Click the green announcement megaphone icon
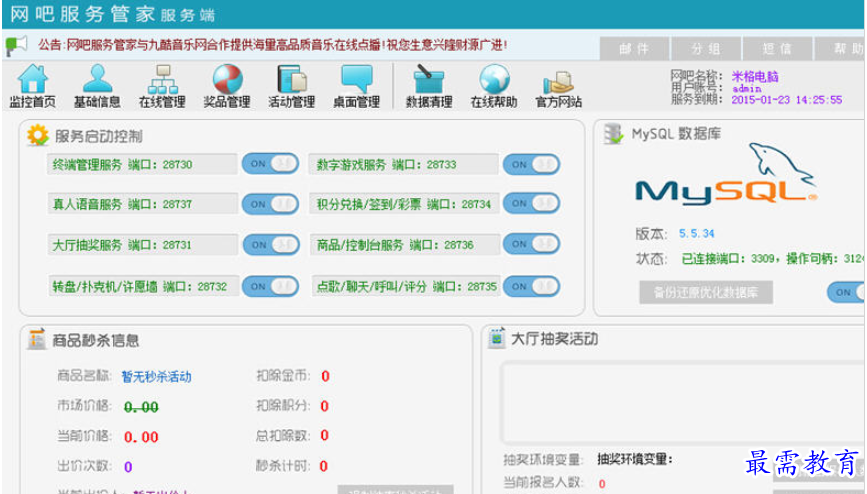Image resolution: width=867 pixels, height=494 pixels. [x=15, y=45]
